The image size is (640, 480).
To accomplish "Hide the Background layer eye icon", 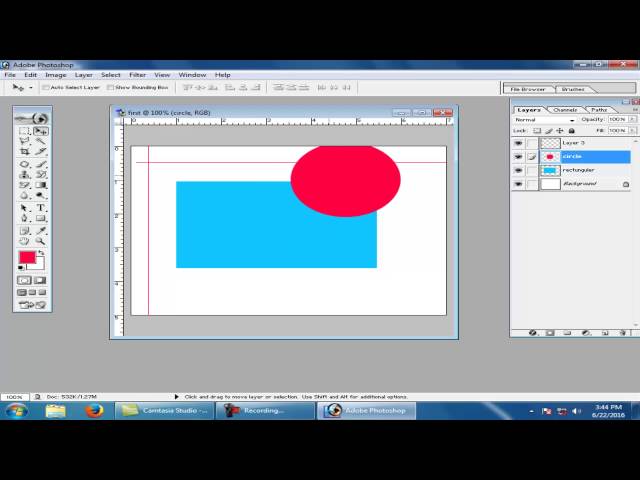I will pyautogui.click(x=518, y=184).
